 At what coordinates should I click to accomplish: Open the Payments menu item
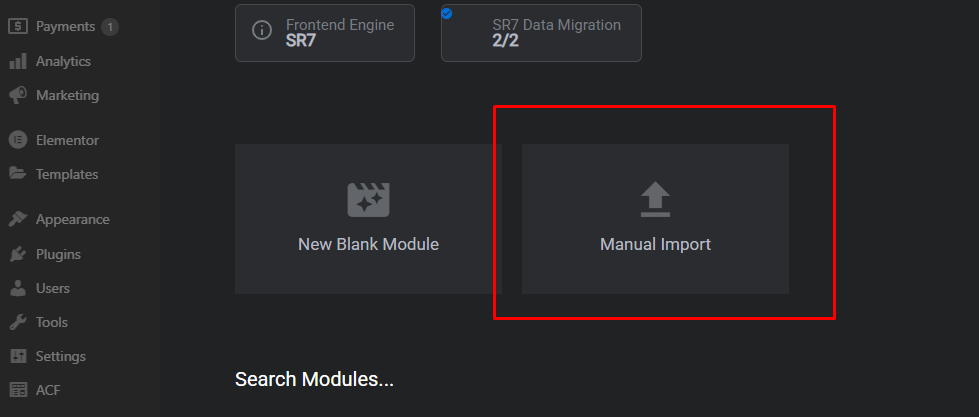[x=65, y=27]
